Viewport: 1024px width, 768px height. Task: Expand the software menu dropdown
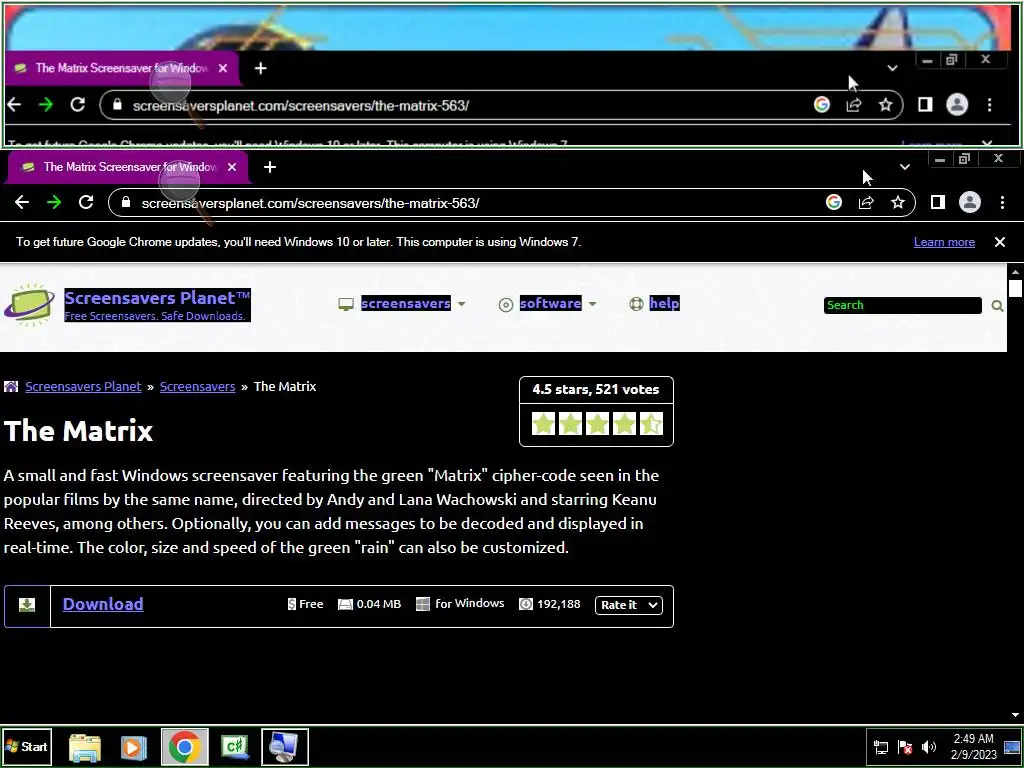coord(592,304)
